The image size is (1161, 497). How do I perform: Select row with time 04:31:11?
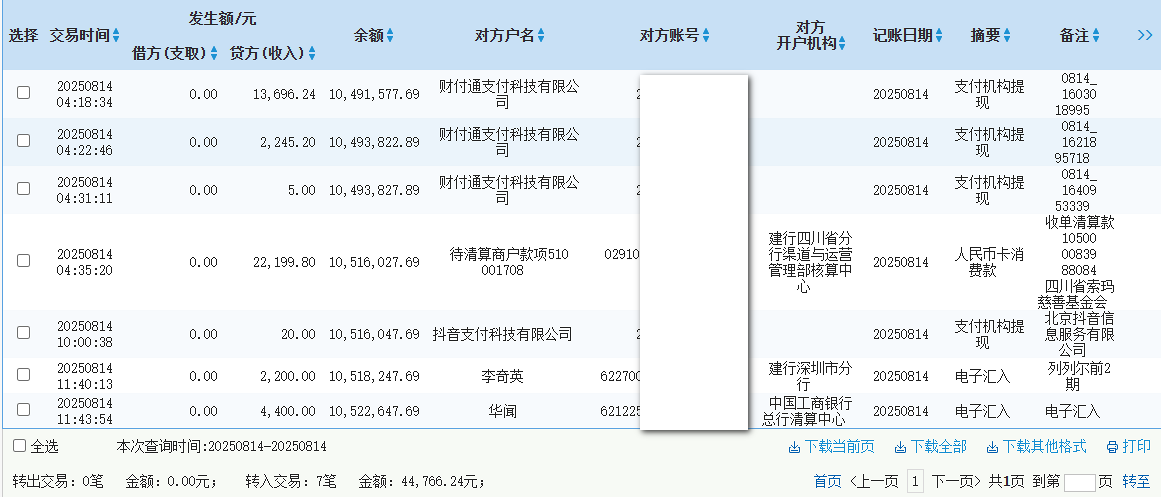pyautogui.click(x=24, y=188)
